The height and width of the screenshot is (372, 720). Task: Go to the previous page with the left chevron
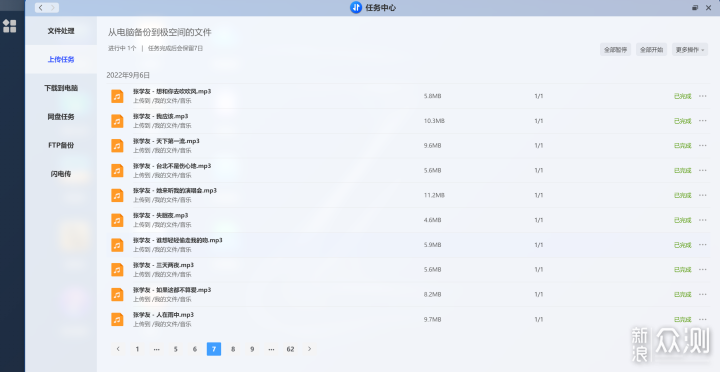(118, 349)
